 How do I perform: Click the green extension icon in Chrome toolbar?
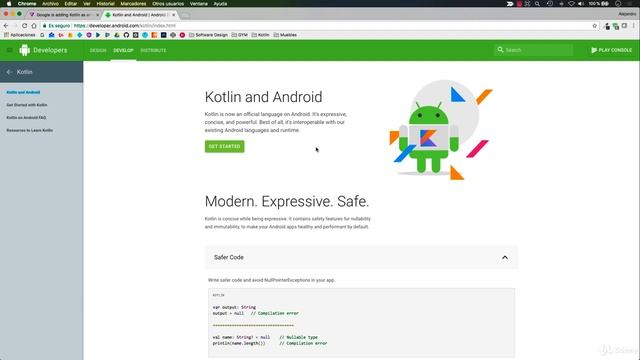616,26
